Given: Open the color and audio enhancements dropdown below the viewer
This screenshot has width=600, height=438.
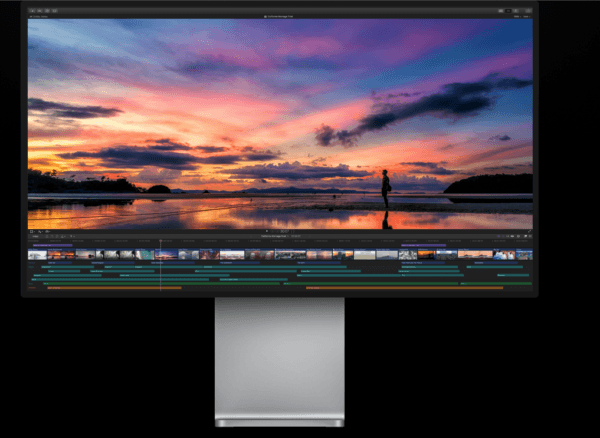Looking at the screenshot, I should point(40,231).
